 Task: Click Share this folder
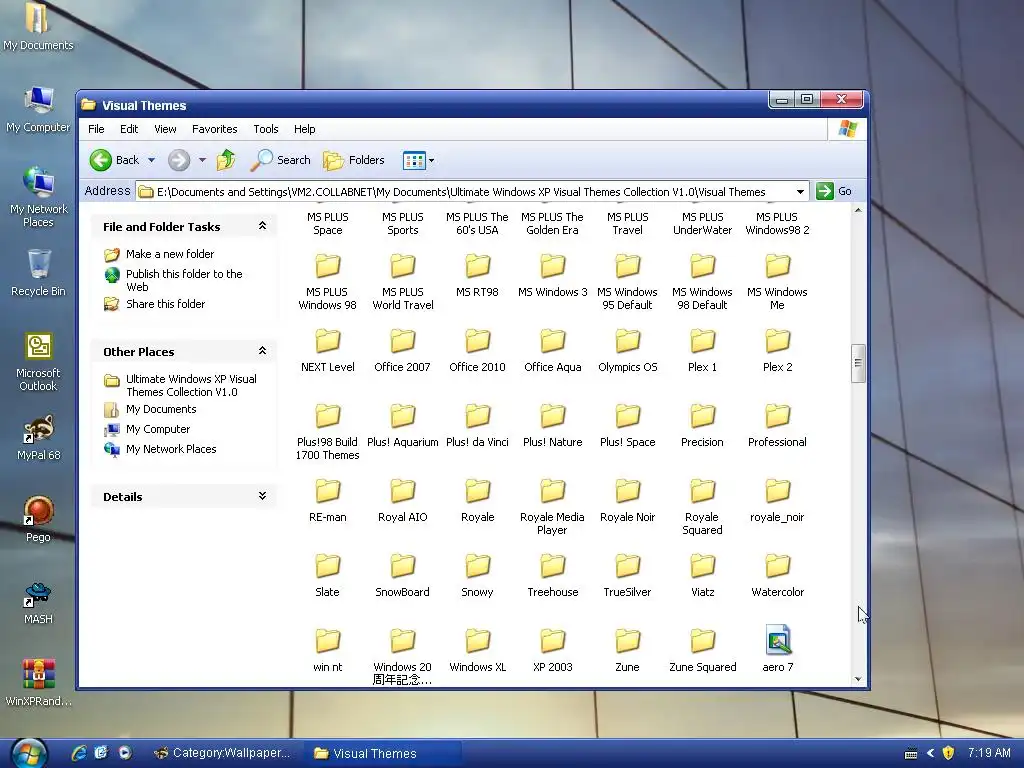pos(165,304)
